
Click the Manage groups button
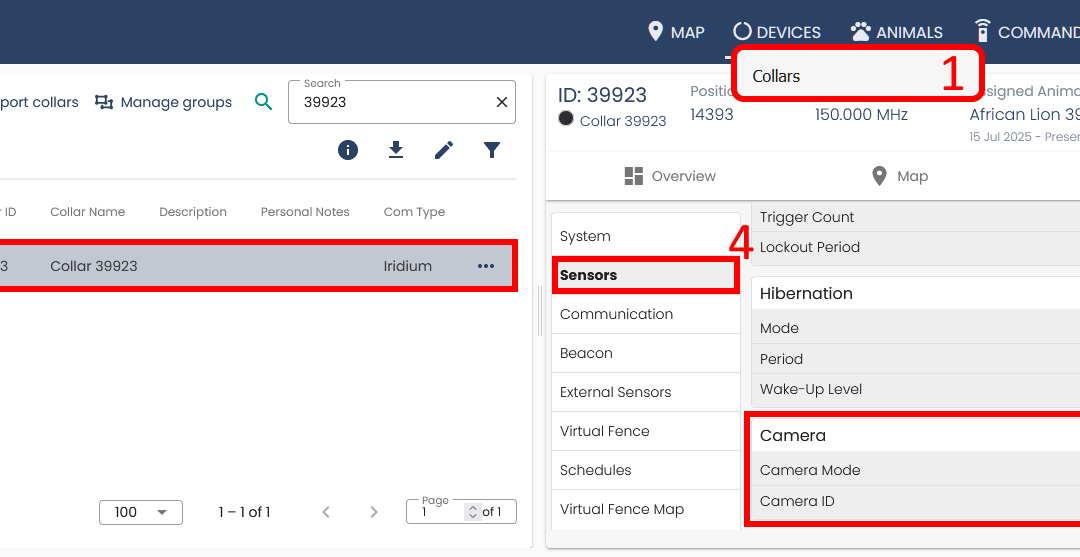click(x=164, y=102)
